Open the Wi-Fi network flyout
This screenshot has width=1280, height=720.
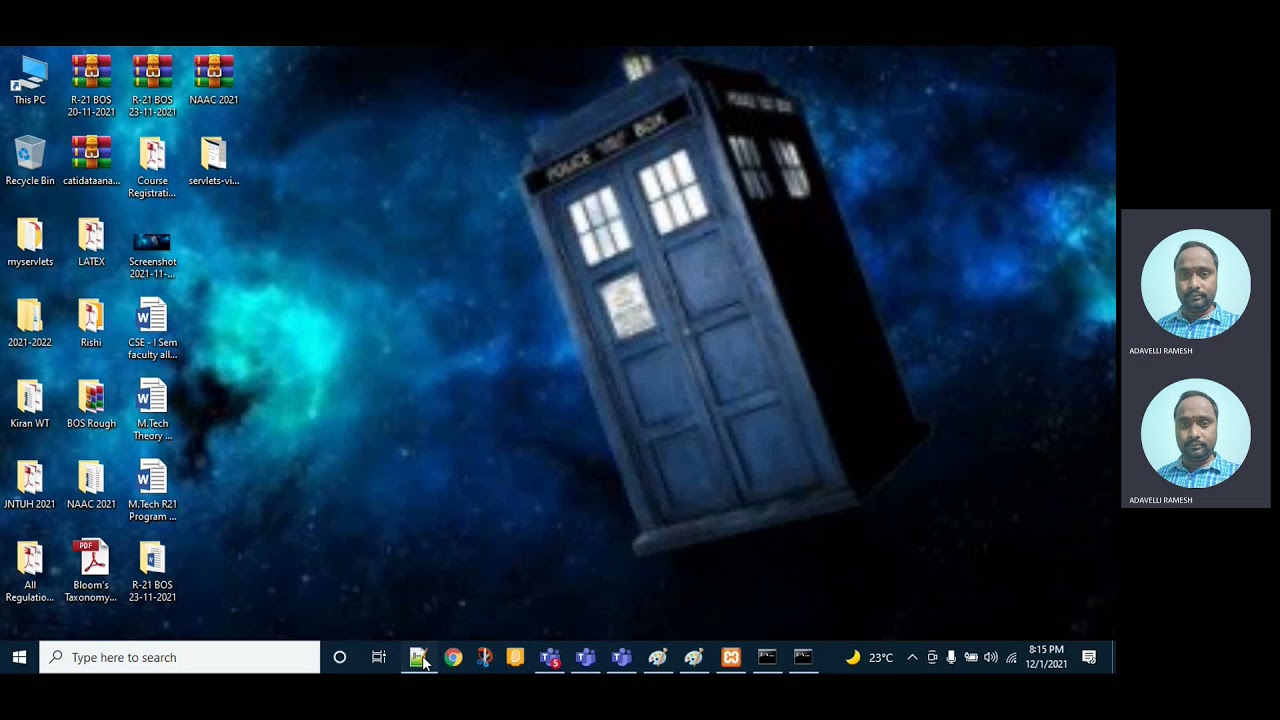coord(1012,657)
